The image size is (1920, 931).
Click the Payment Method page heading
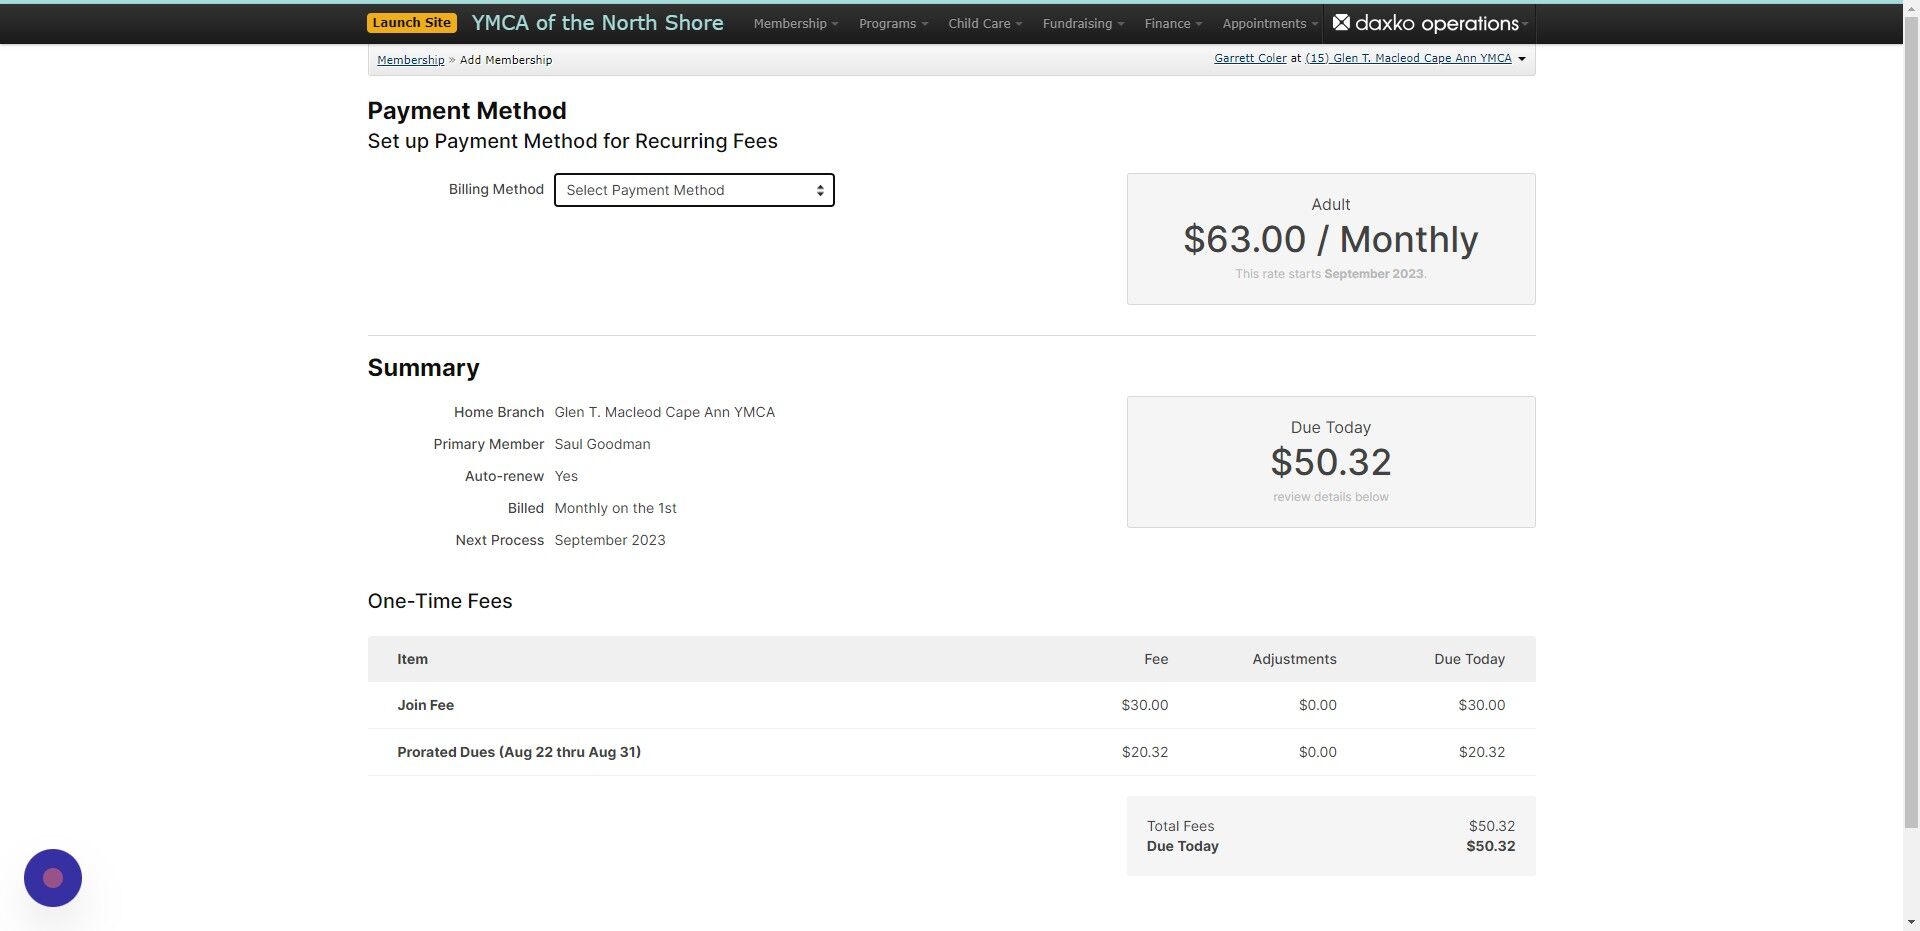click(467, 111)
